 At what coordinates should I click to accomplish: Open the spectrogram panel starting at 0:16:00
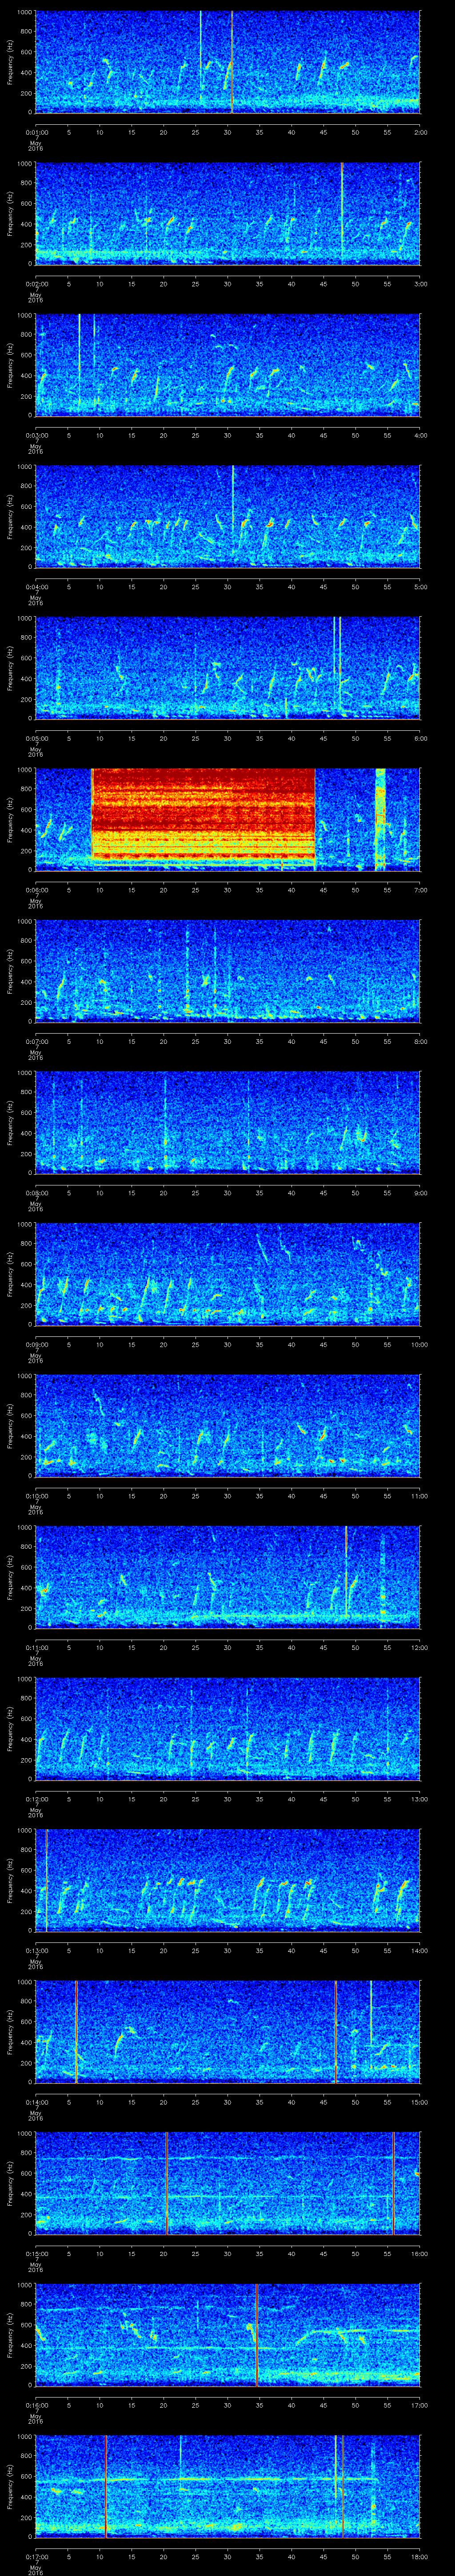pos(228,2335)
